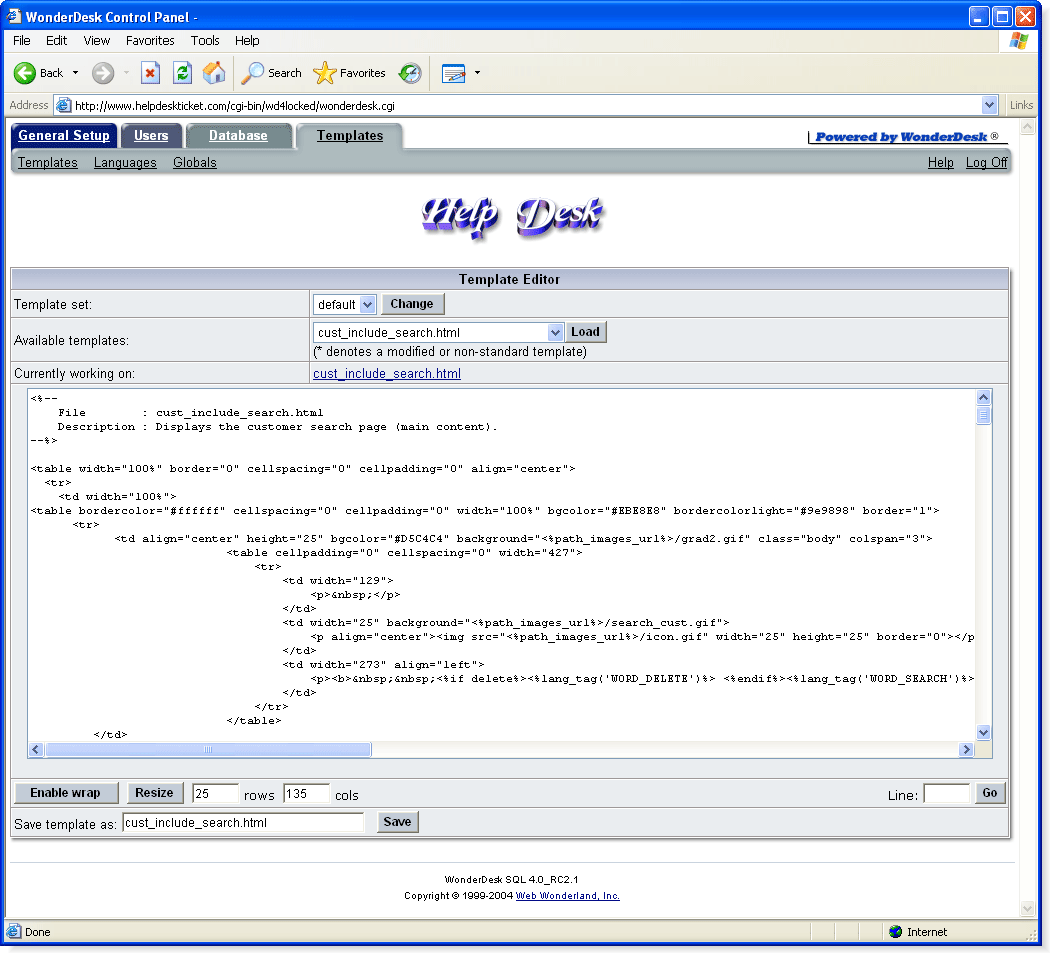Select the Templates main tab

click(350, 135)
